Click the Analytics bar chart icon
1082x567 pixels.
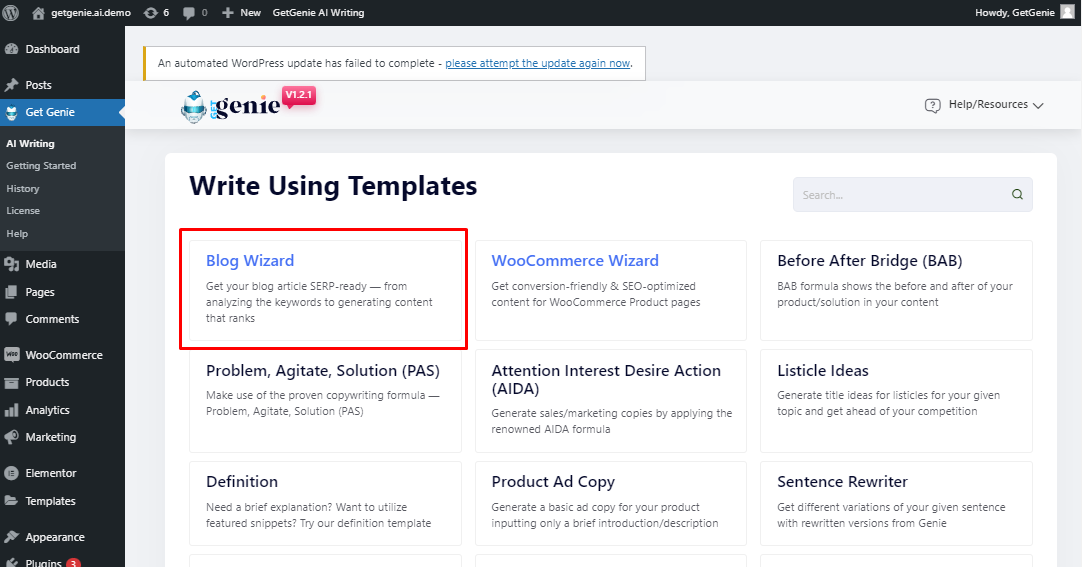click(11, 410)
